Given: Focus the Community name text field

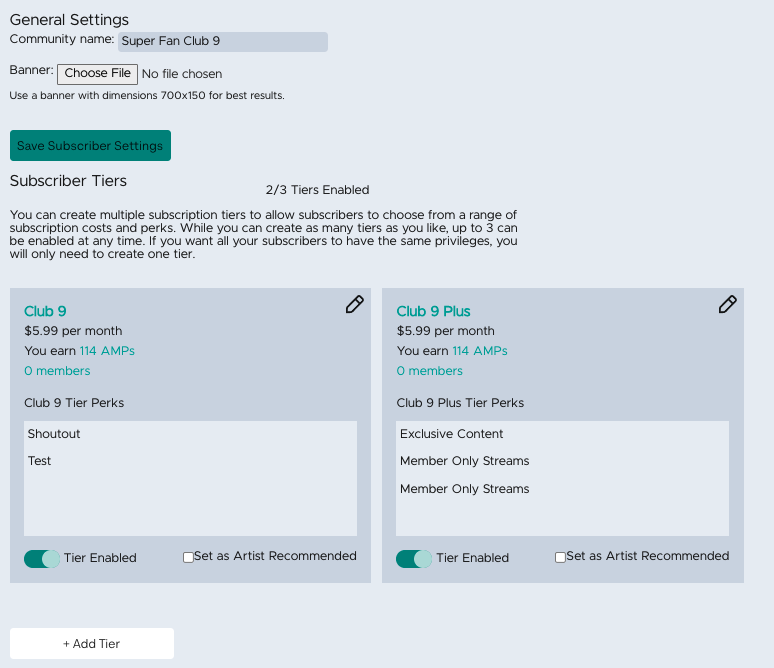Looking at the screenshot, I should coord(223,41).
